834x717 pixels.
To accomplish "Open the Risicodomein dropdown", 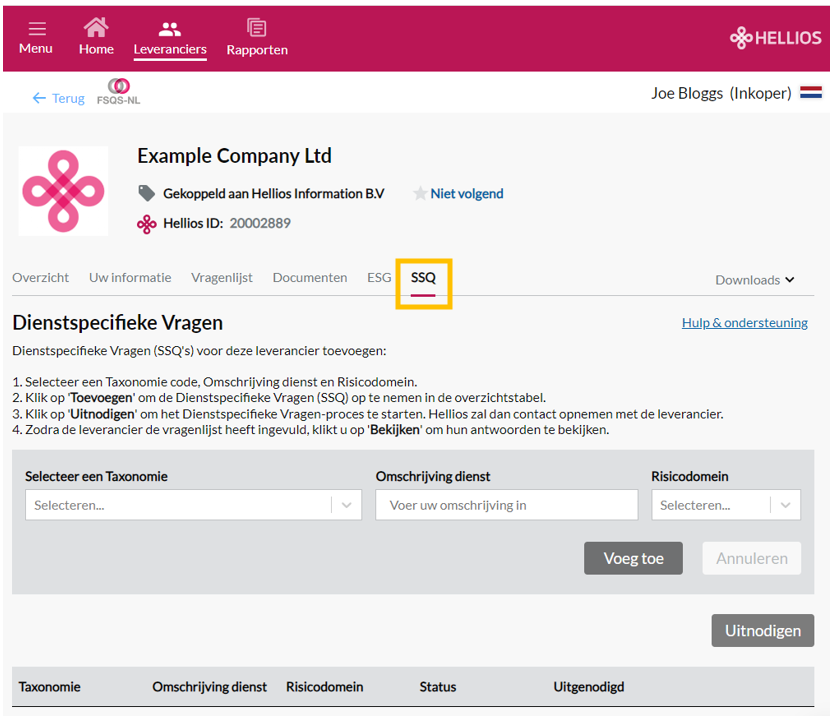I will pos(725,505).
